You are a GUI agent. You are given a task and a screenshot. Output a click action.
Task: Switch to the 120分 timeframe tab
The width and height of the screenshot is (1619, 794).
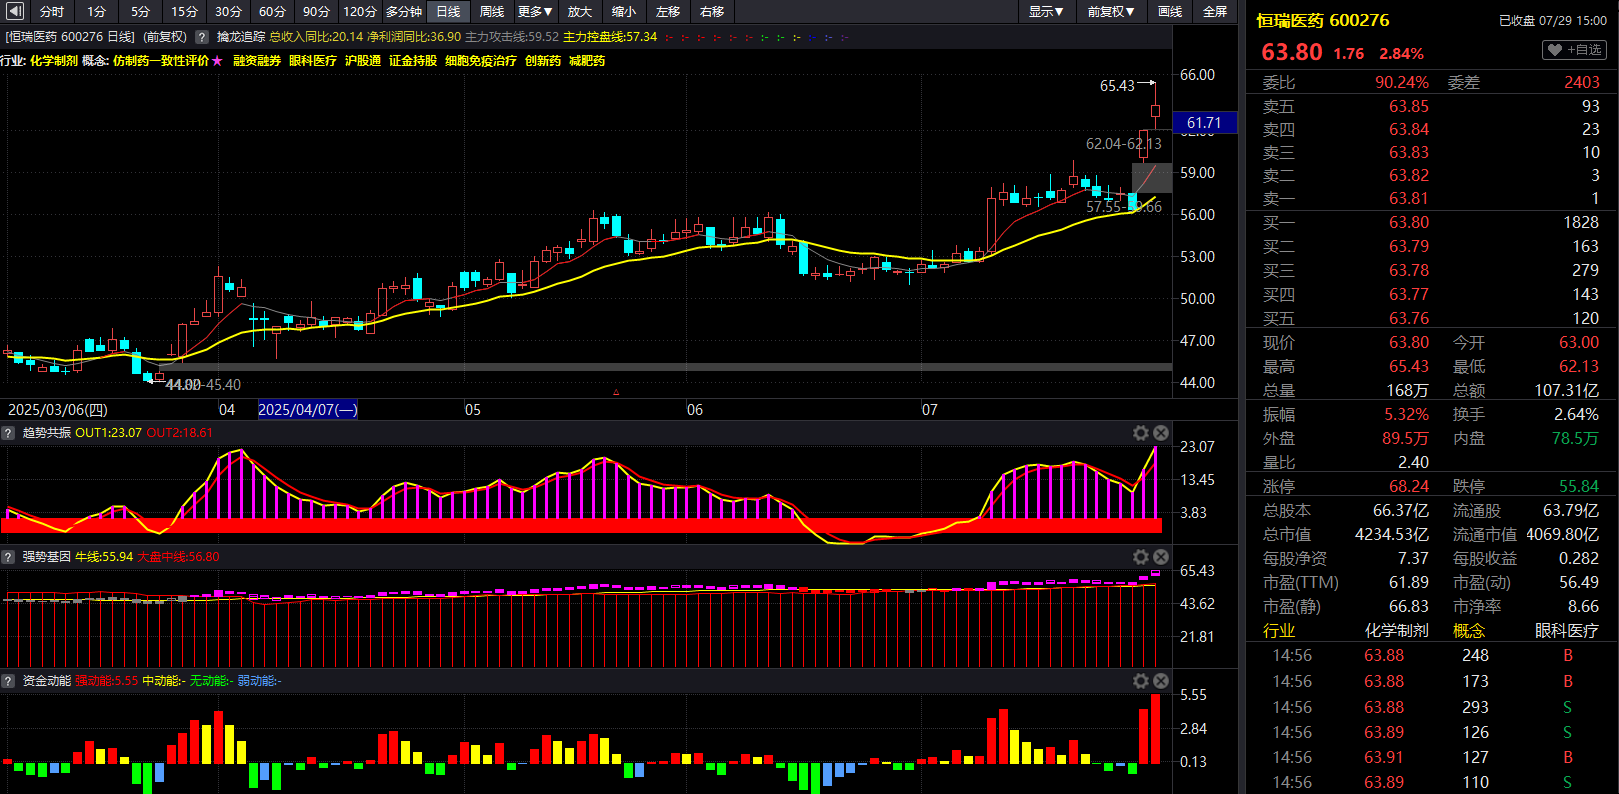(x=360, y=12)
